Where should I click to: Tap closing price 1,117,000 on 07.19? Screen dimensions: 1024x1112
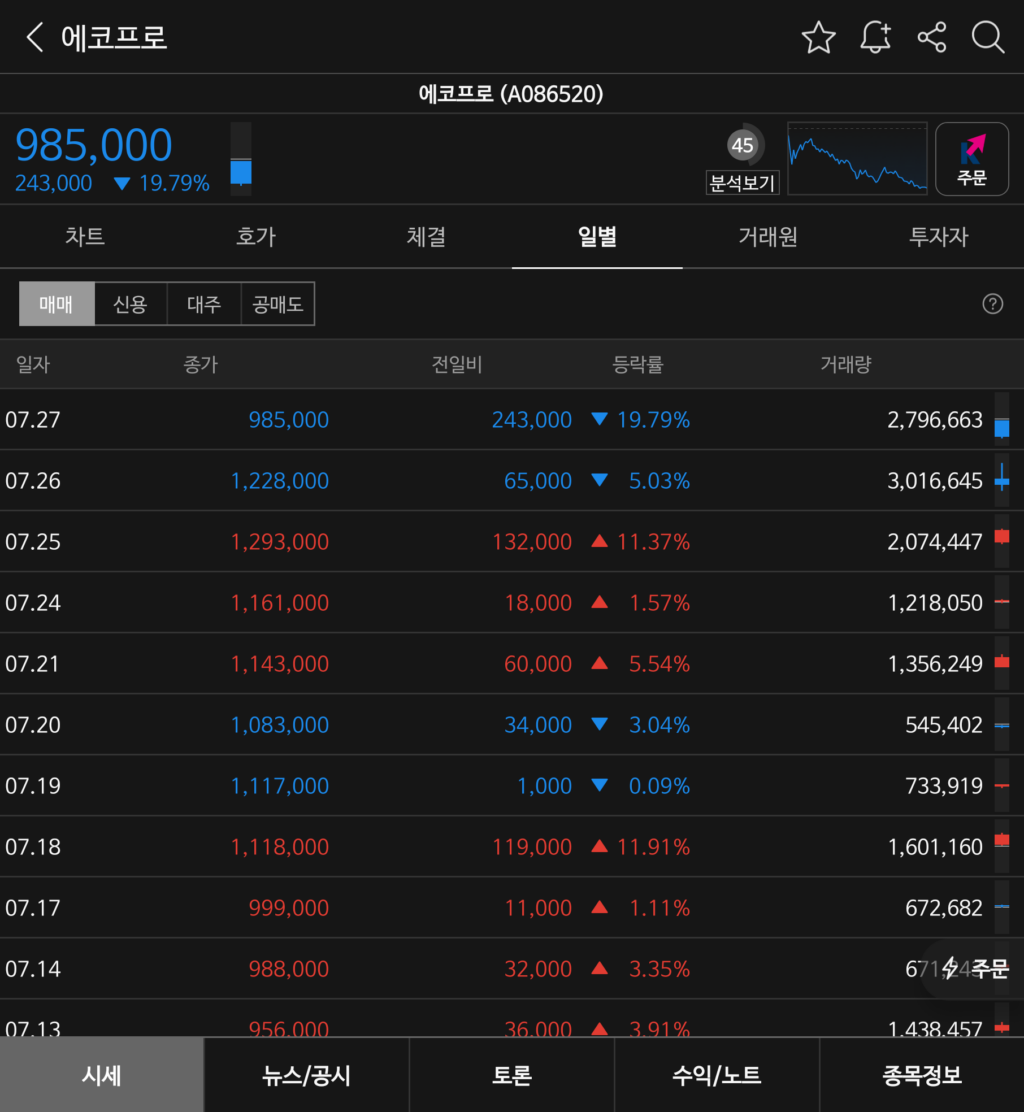pyautogui.click(x=280, y=786)
